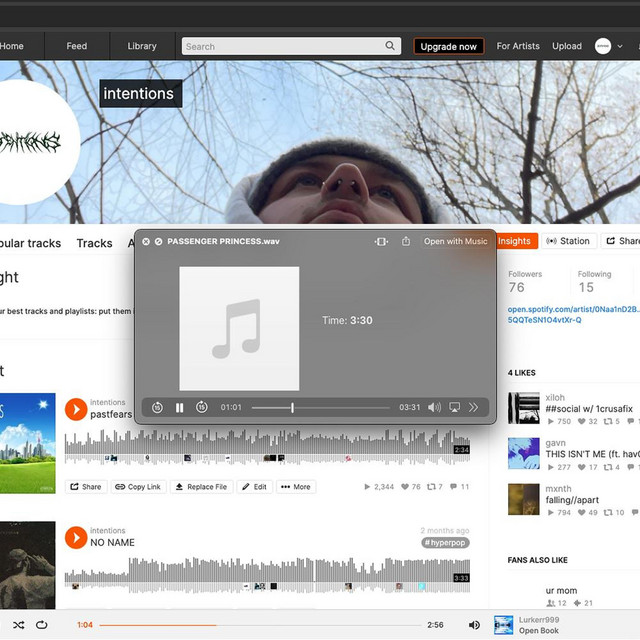Viewport: 640px width, 640px height.
Task: Skip forward 15 seconds in Quick Look player
Action: coord(202,407)
